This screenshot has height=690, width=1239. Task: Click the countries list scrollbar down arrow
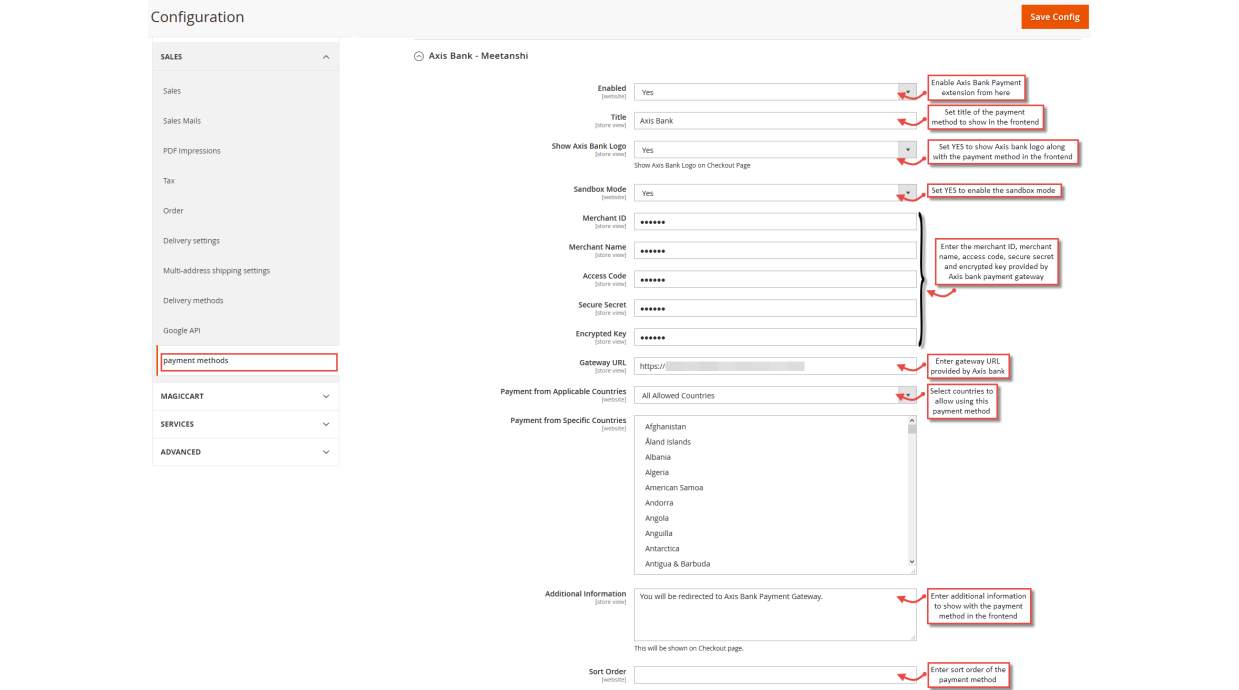coord(912,562)
